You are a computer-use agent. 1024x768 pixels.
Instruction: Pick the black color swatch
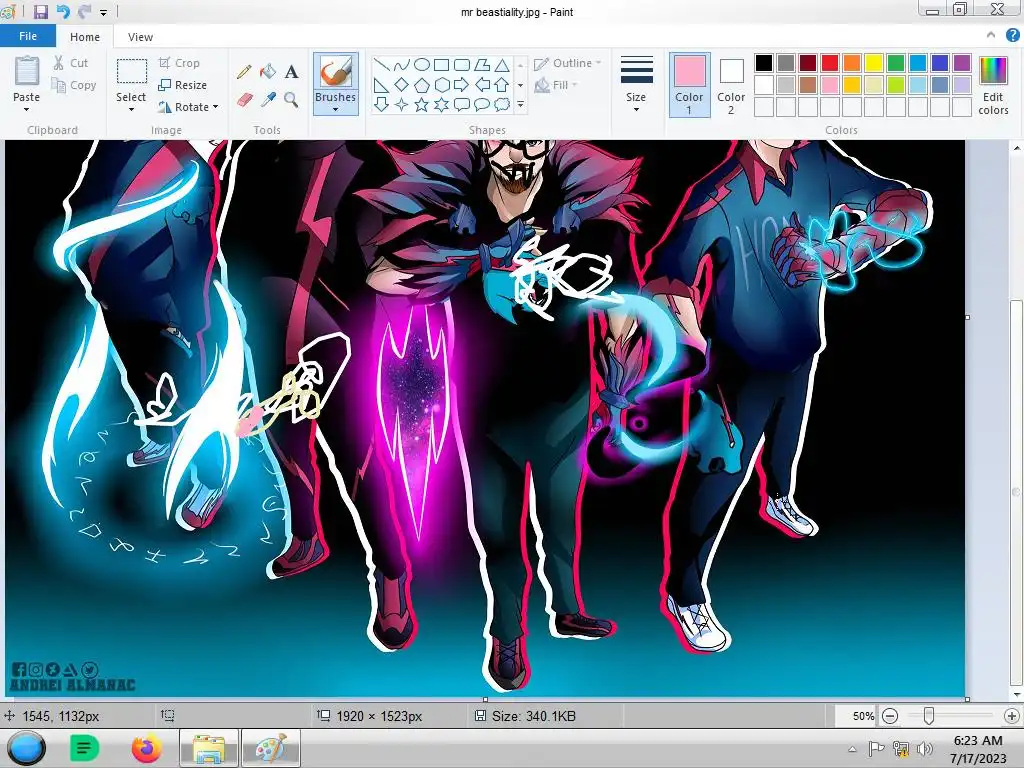[x=764, y=63]
